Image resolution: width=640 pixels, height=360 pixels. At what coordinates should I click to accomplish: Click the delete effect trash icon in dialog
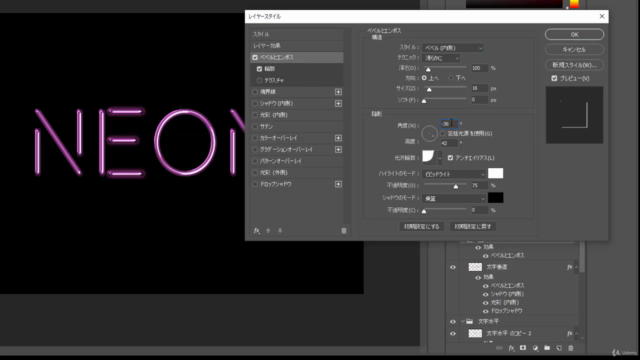[344, 231]
